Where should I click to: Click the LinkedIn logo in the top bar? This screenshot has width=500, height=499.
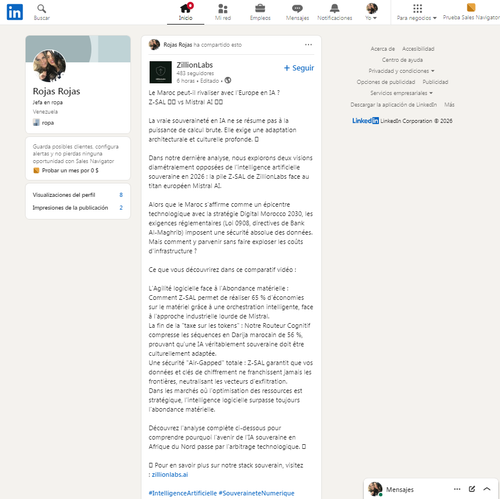pyautogui.click(x=15, y=12)
